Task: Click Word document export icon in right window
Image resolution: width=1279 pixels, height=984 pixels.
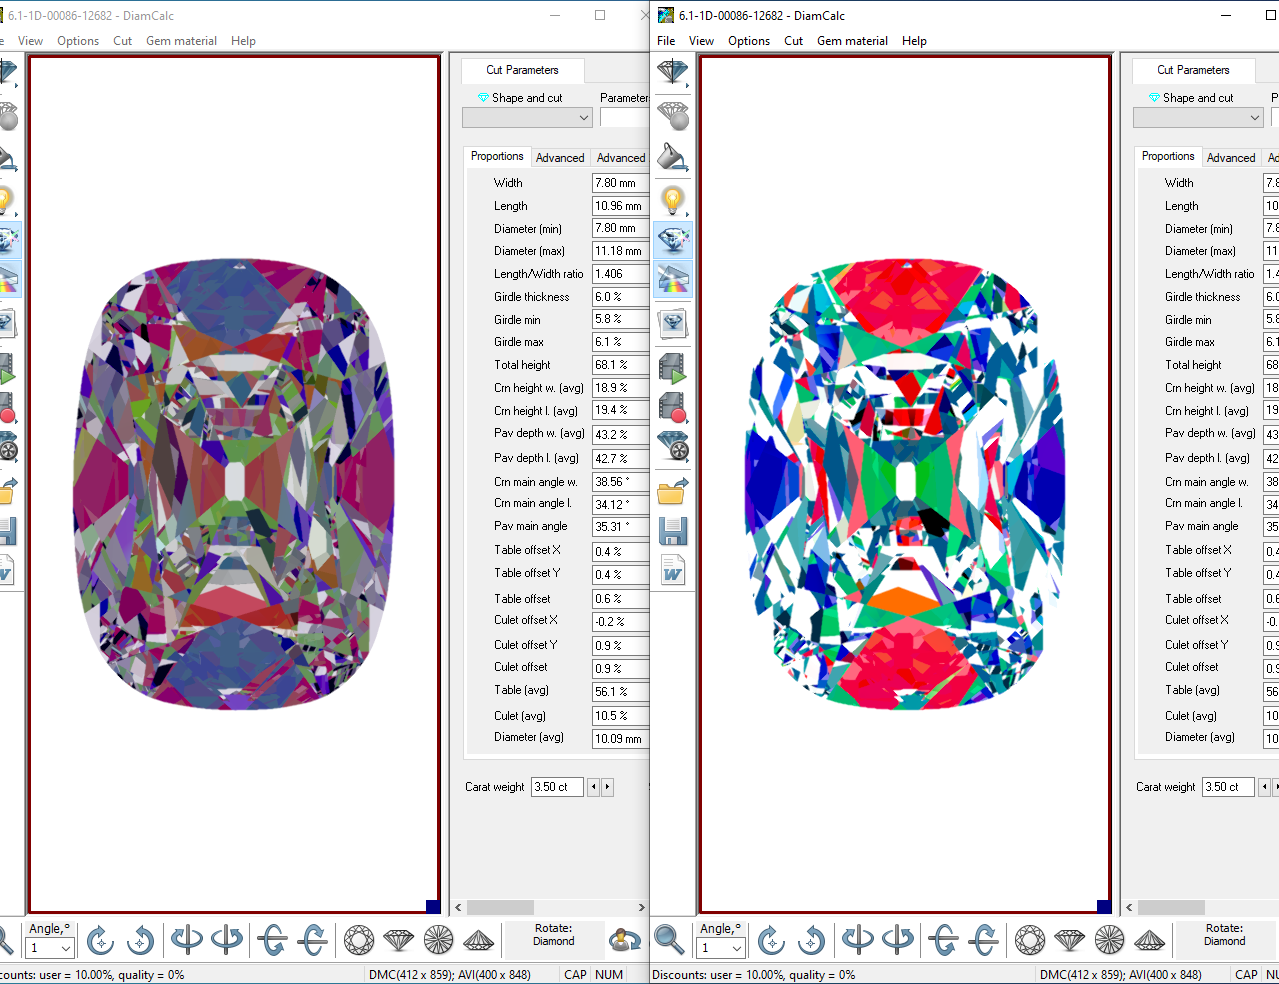Action: point(673,570)
